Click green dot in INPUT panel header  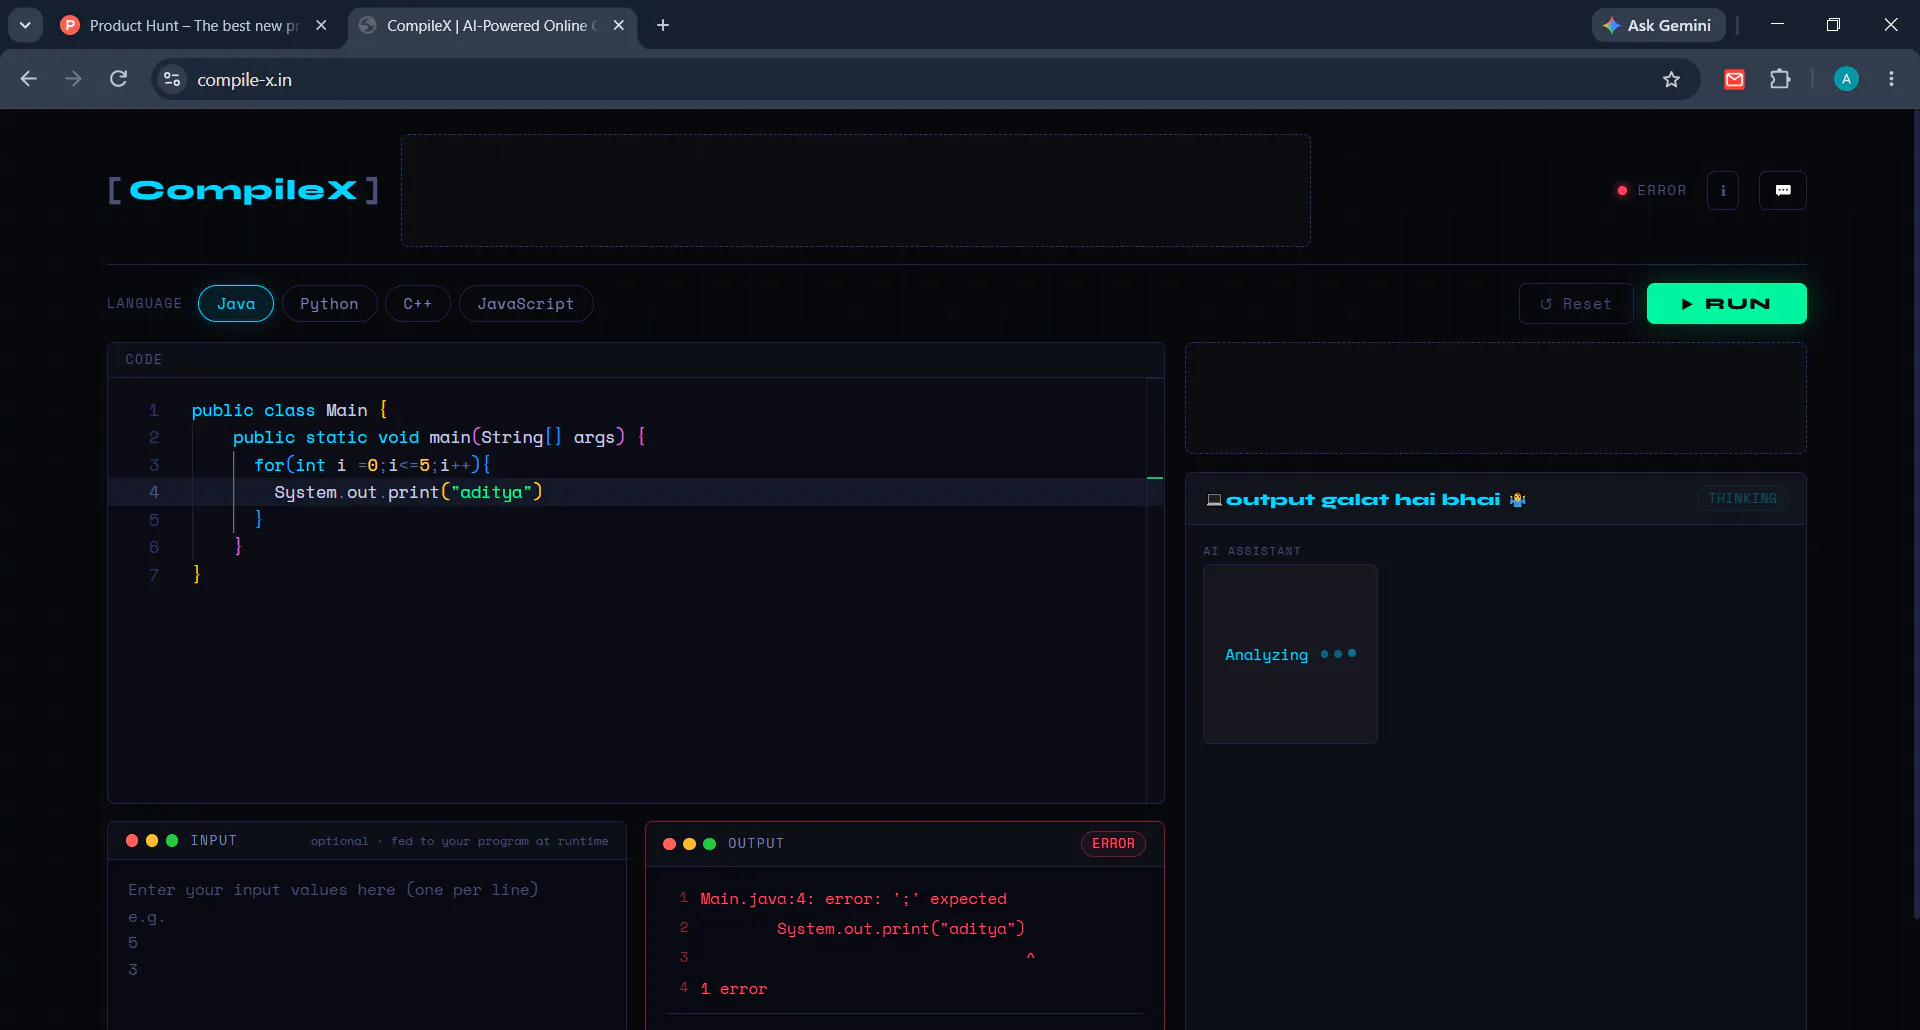click(172, 841)
